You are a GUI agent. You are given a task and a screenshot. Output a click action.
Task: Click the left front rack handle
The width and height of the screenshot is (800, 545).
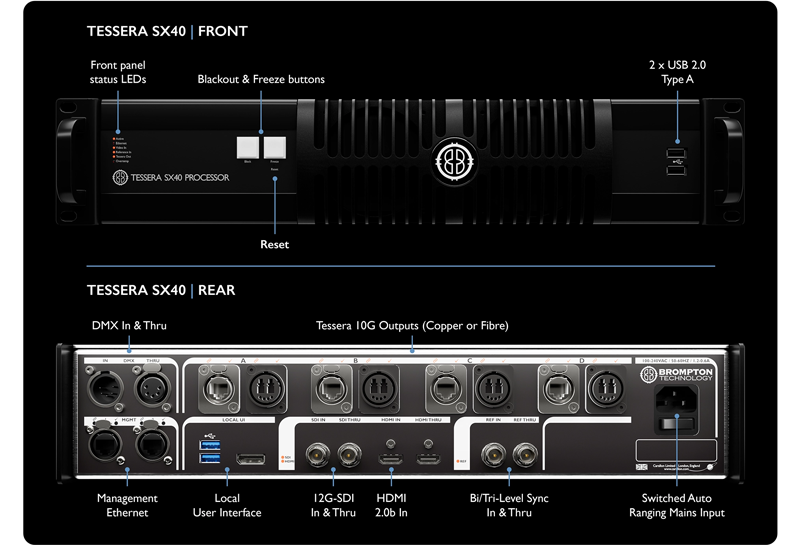(x=72, y=161)
